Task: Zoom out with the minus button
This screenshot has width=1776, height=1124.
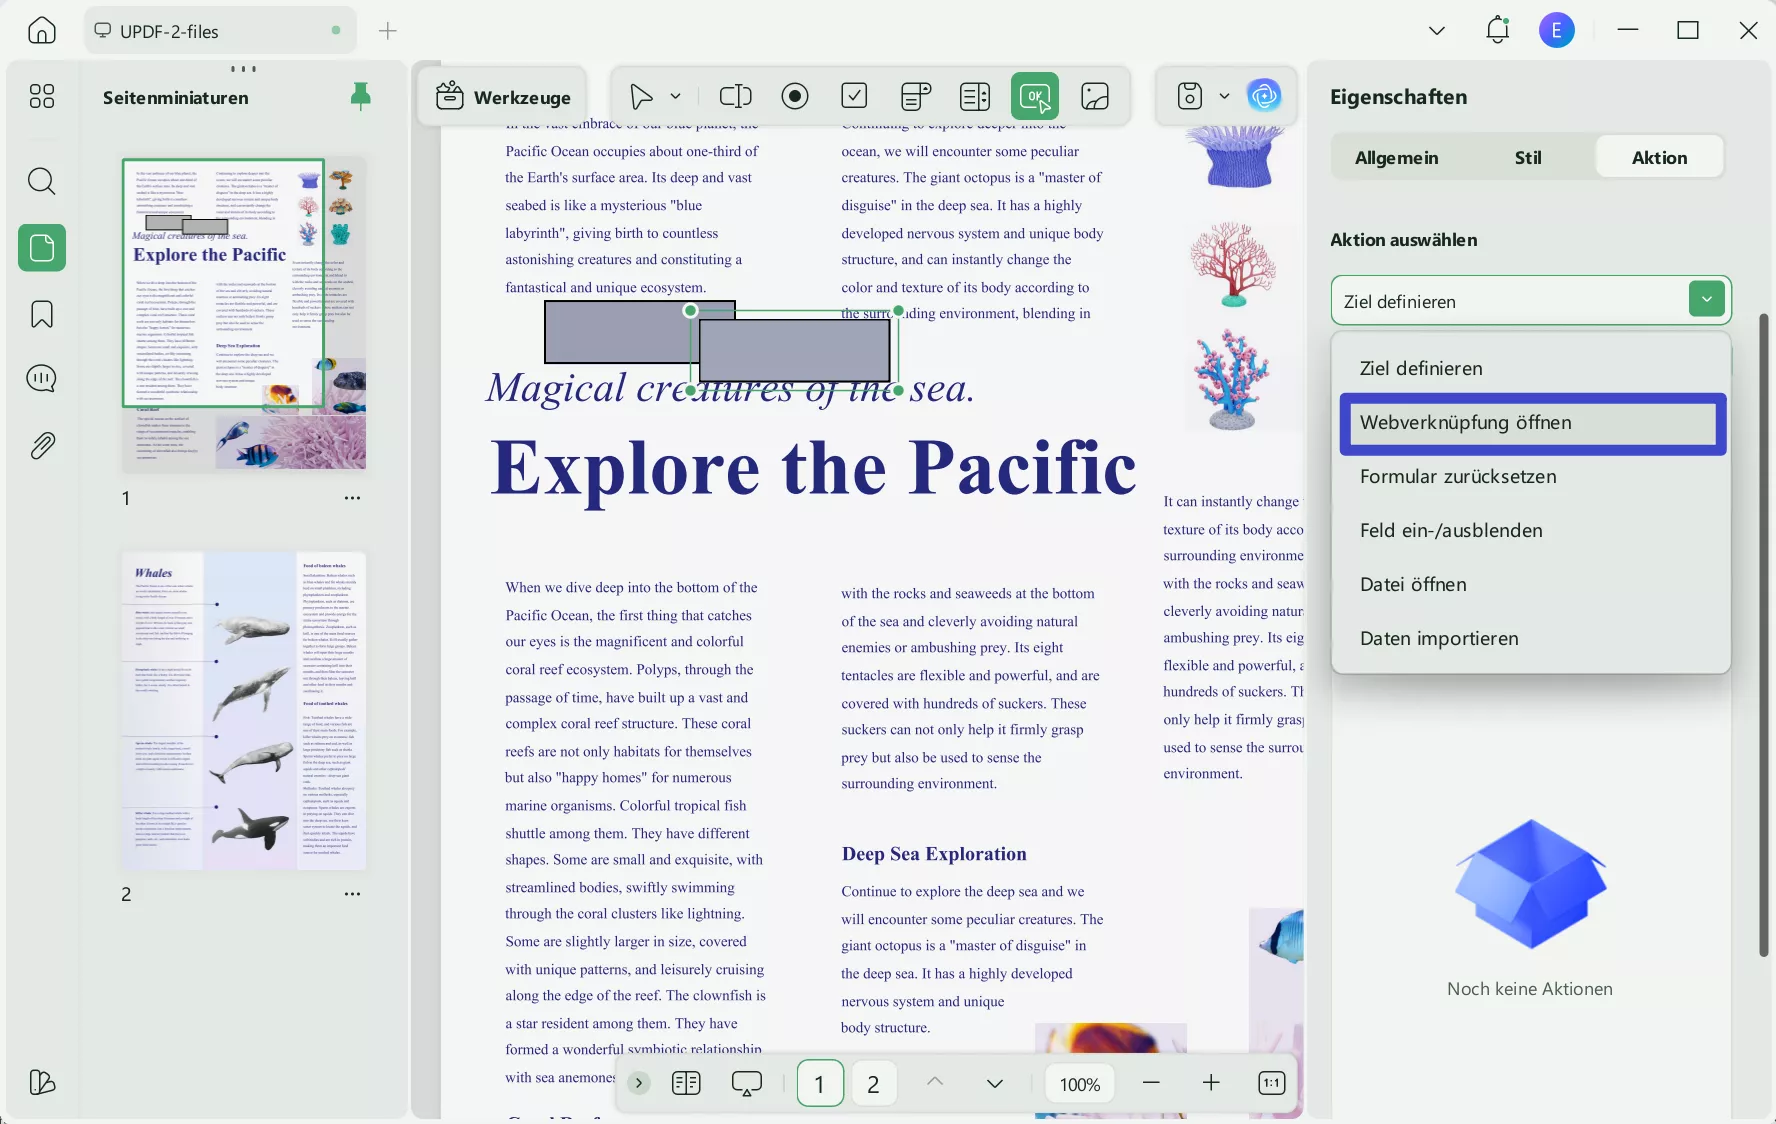Action: (1151, 1083)
